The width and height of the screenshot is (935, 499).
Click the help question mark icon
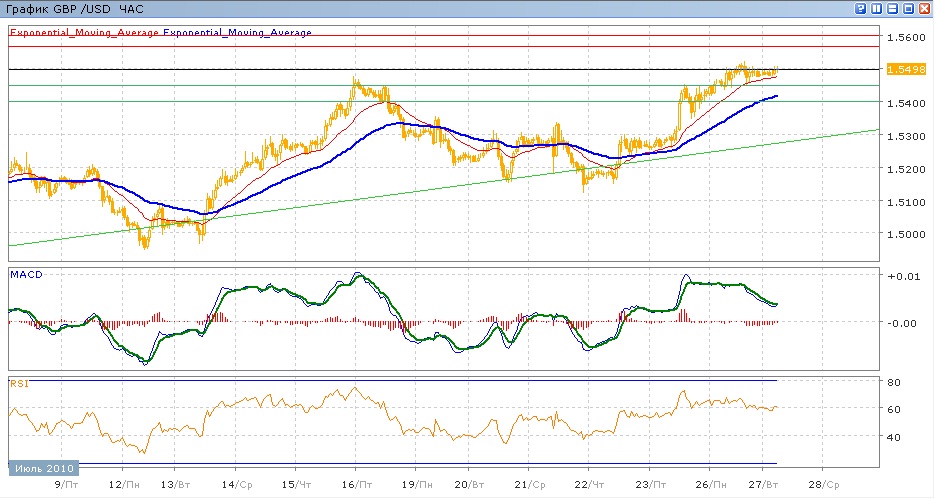pyautogui.click(x=861, y=8)
